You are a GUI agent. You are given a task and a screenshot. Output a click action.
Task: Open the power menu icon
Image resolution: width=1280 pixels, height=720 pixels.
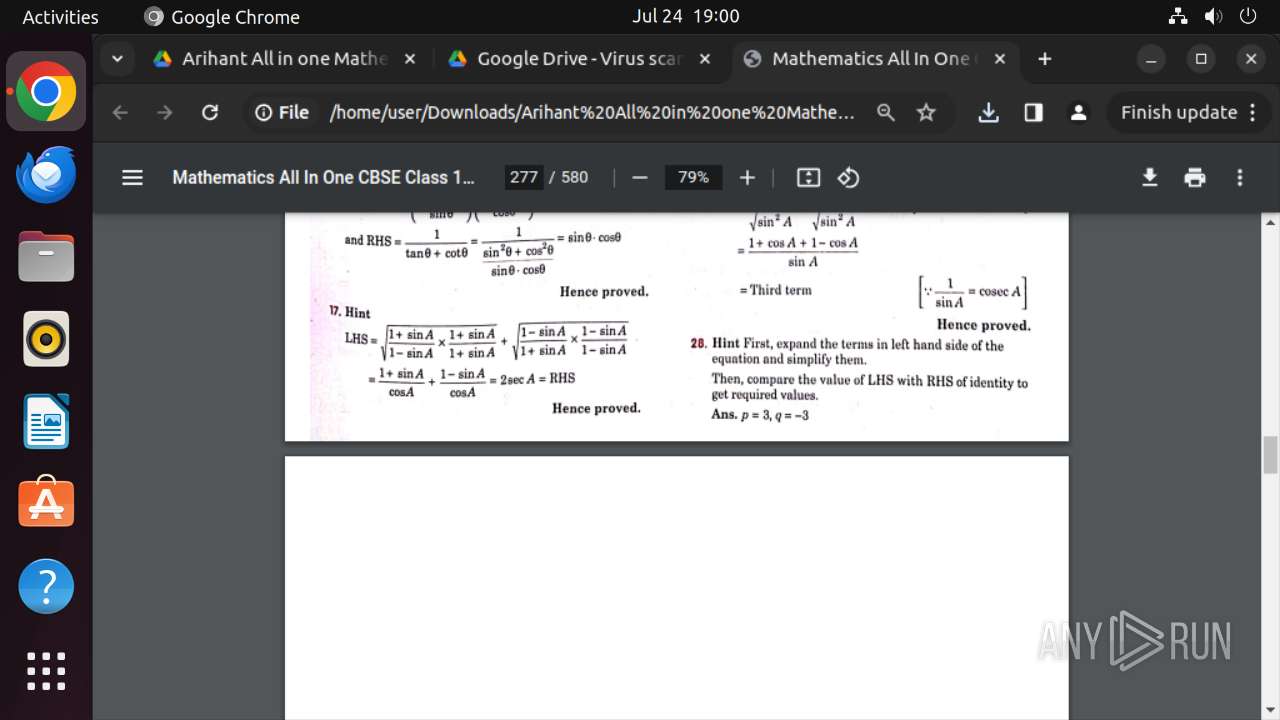point(1247,16)
